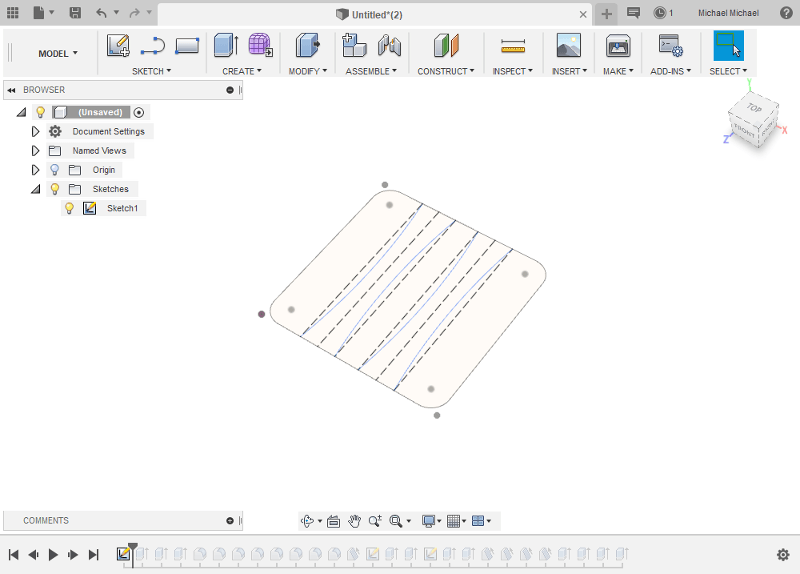The image size is (800, 574).
Task: Expand the Origin folder node
Action: pyautogui.click(x=35, y=170)
